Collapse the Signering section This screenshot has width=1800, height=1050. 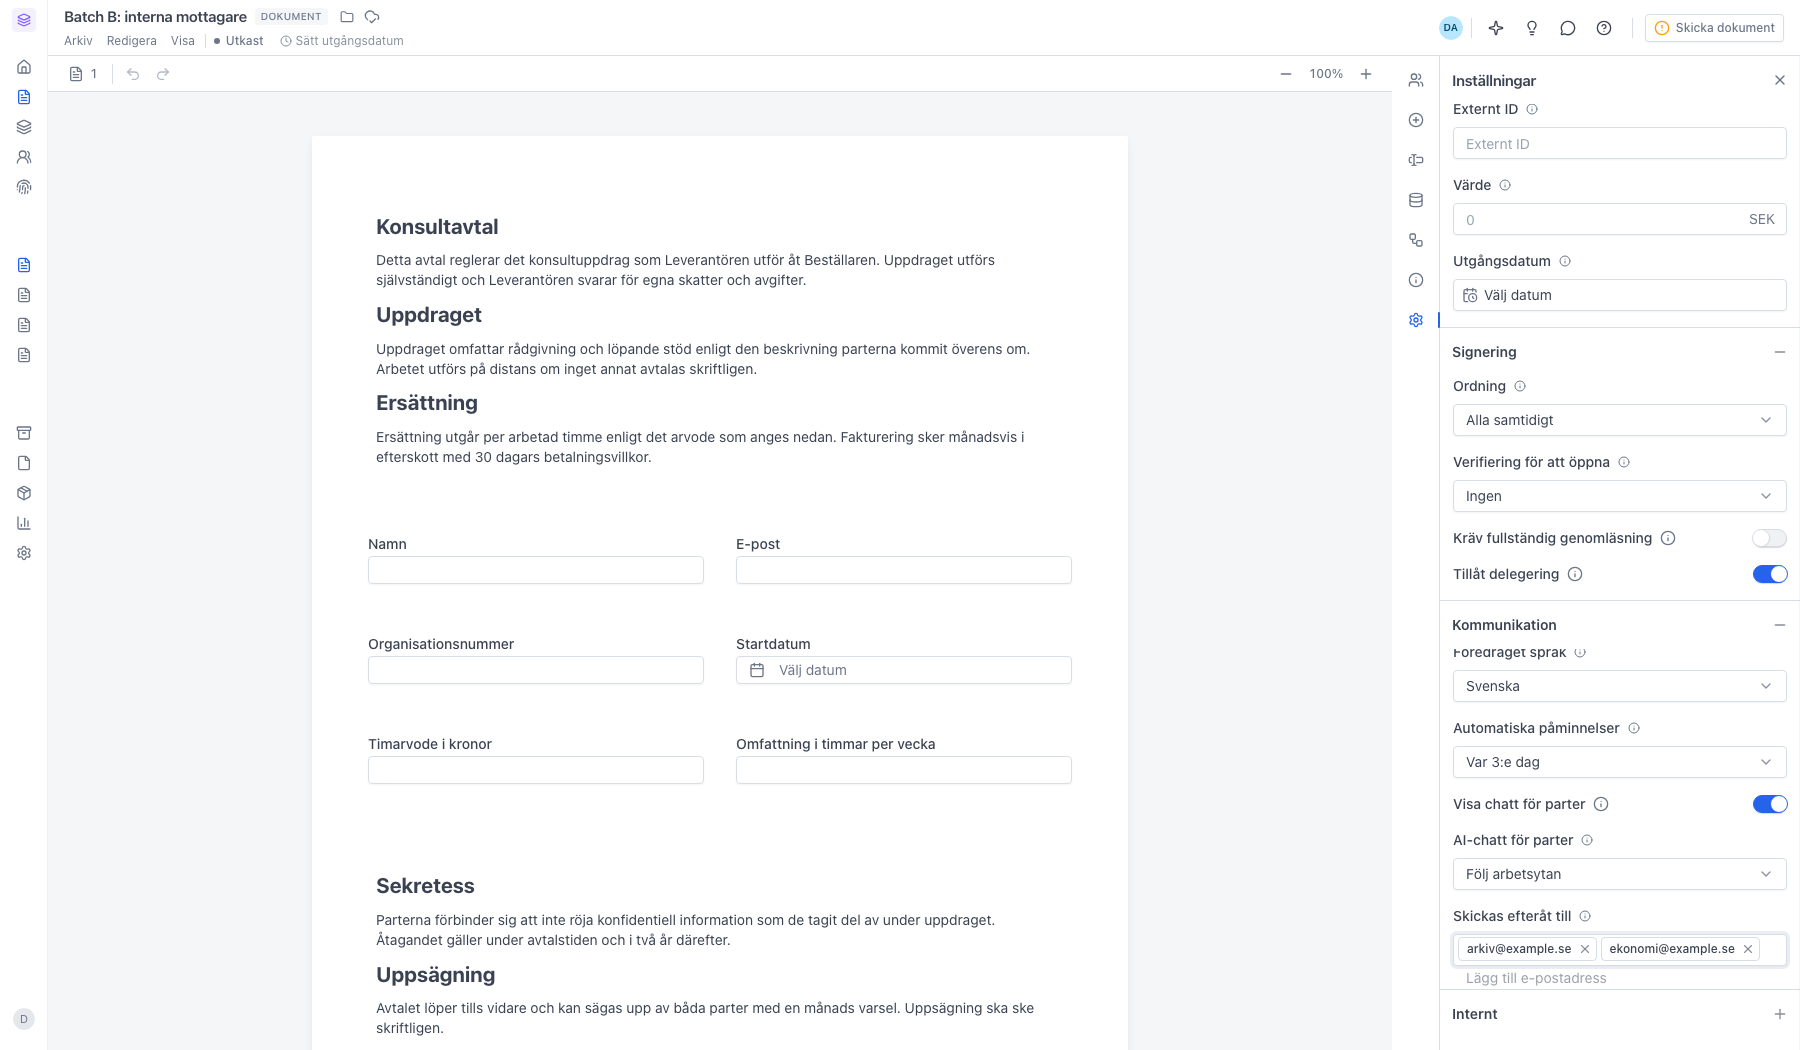click(x=1779, y=352)
